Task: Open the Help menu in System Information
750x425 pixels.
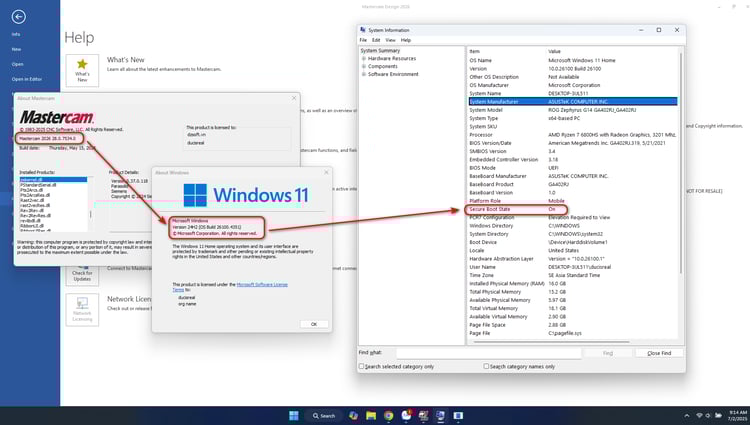Action: pyautogui.click(x=406, y=40)
